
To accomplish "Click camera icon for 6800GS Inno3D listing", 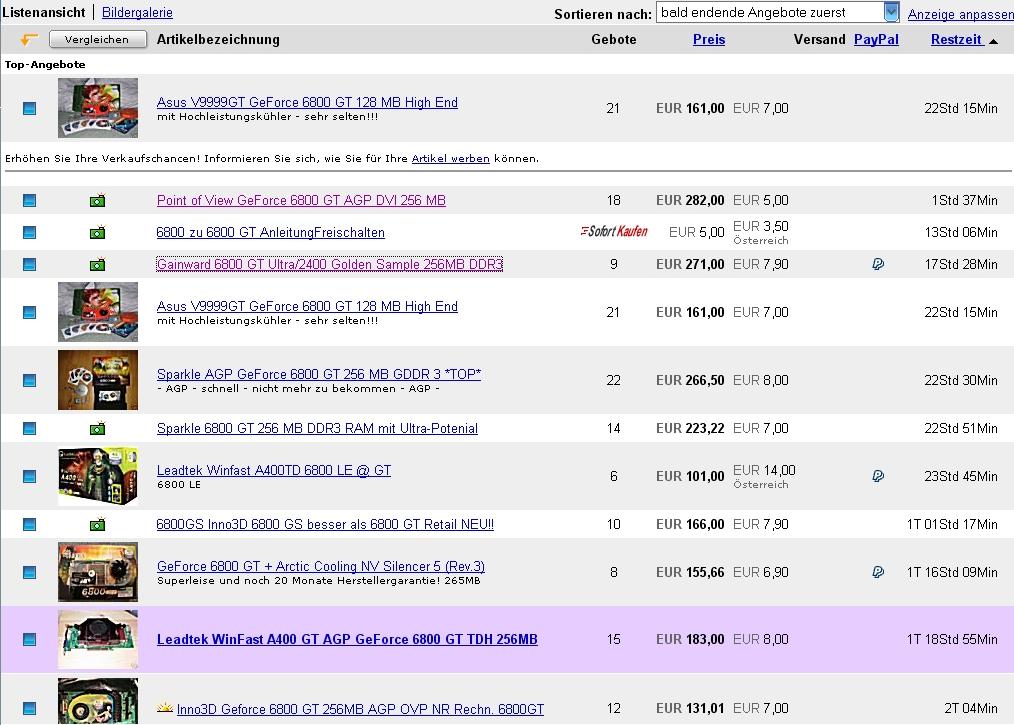I will 97,525.
